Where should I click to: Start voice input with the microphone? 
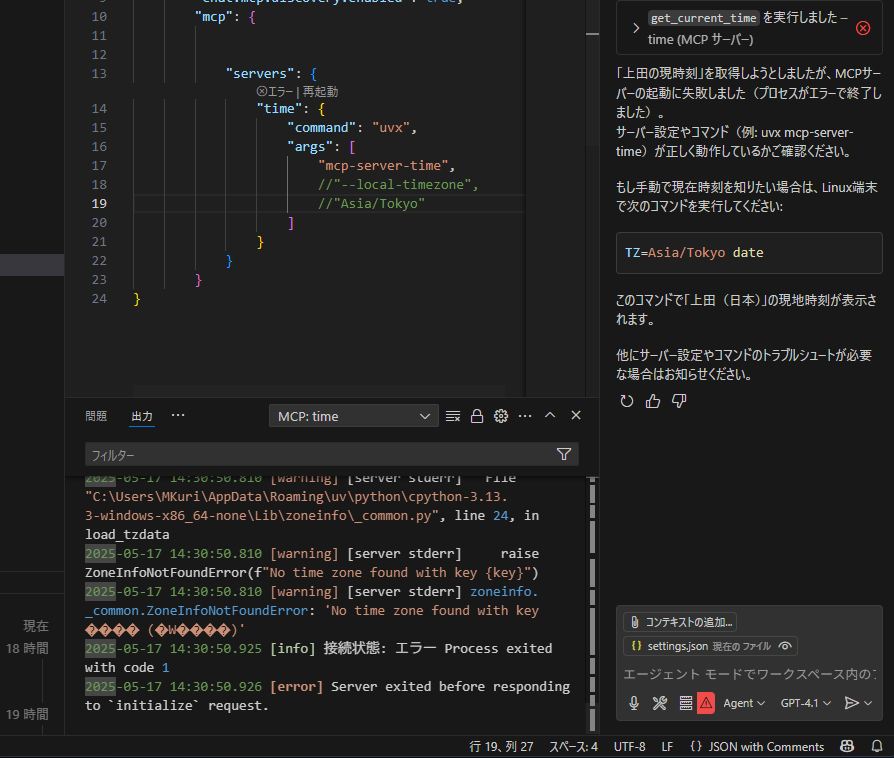coord(634,703)
